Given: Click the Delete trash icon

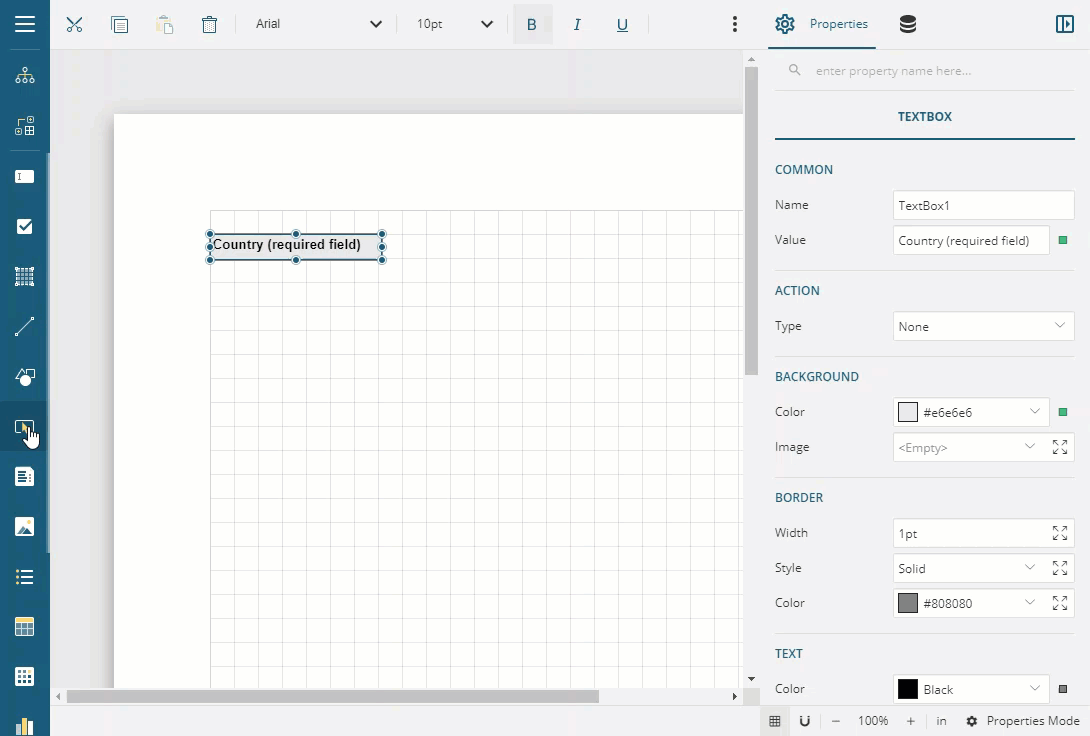Looking at the screenshot, I should (209, 24).
